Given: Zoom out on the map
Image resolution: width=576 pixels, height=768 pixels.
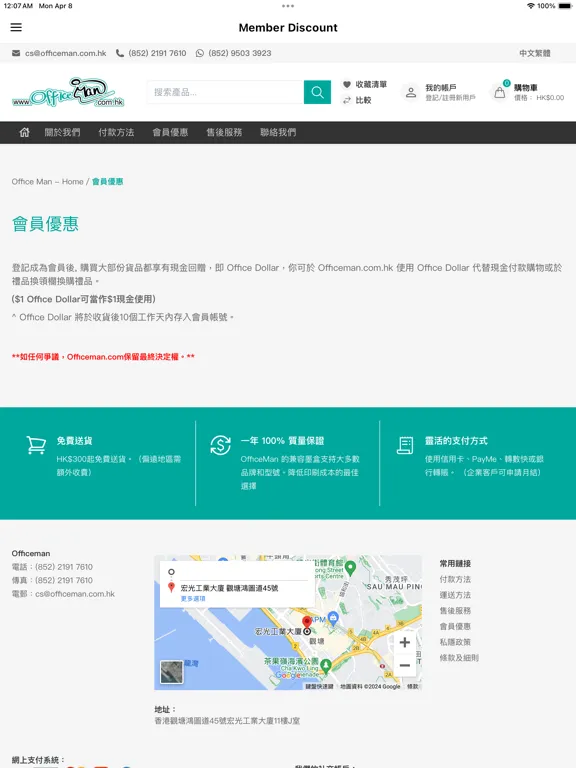Looking at the screenshot, I should coord(405,665).
